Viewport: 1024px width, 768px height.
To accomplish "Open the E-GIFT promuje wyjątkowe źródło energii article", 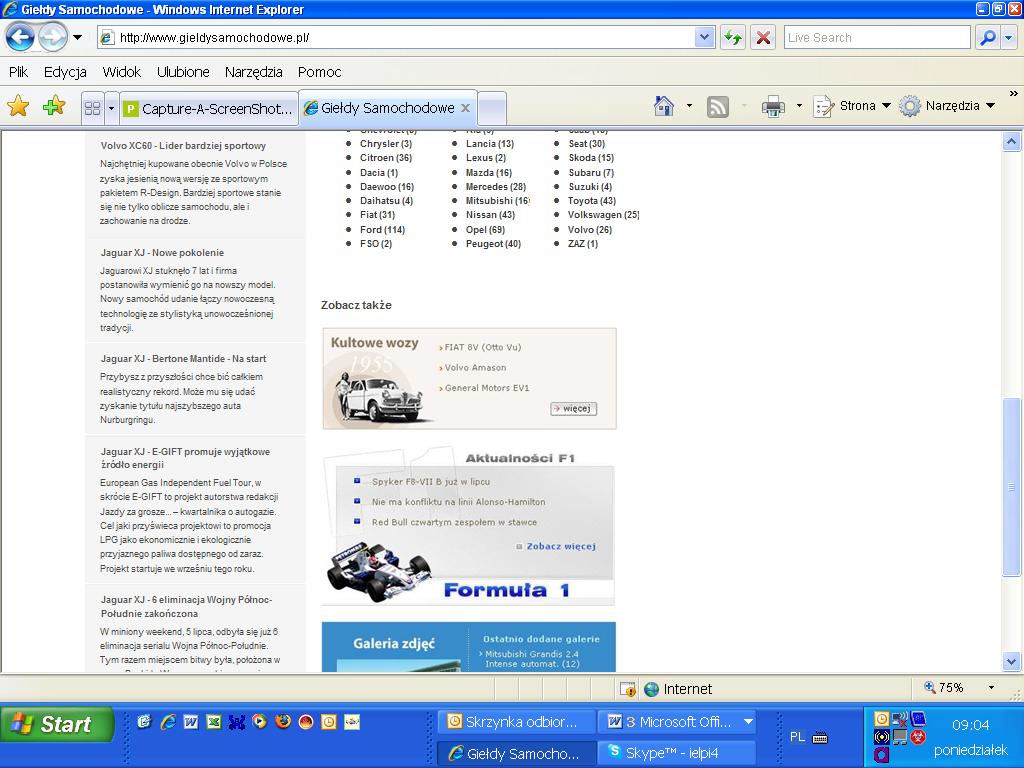I will 185,458.
